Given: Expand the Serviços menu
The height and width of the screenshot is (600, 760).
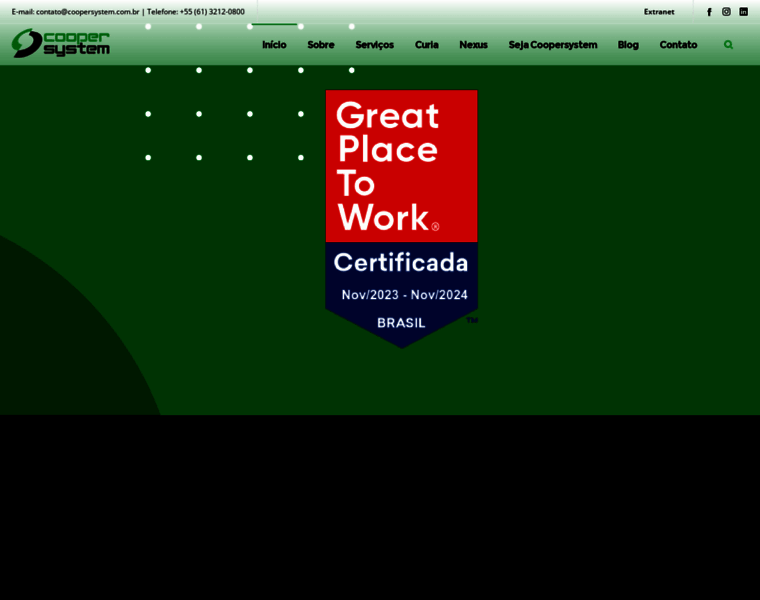Looking at the screenshot, I should [x=375, y=45].
